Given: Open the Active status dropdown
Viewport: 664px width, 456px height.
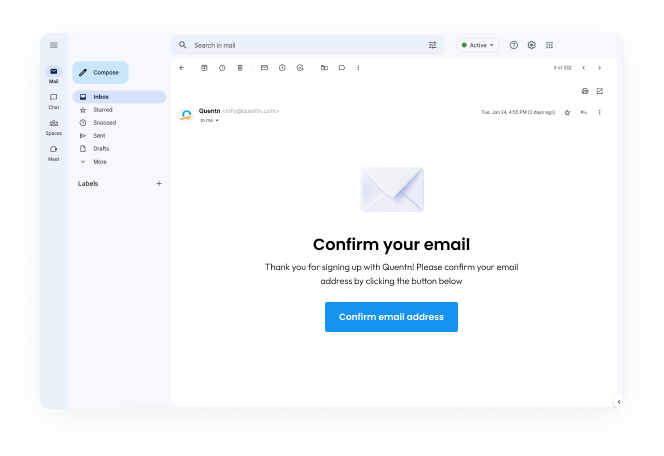Looking at the screenshot, I should pos(478,45).
